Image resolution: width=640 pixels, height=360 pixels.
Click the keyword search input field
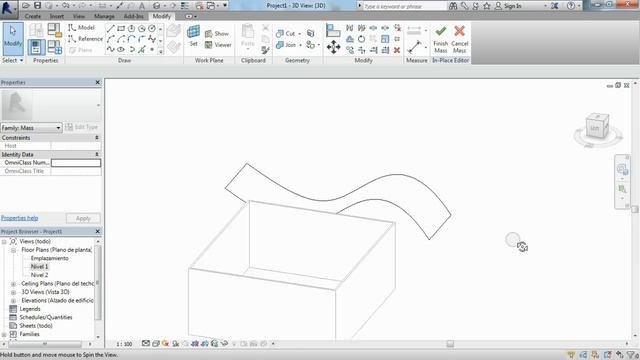[x=405, y=6]
